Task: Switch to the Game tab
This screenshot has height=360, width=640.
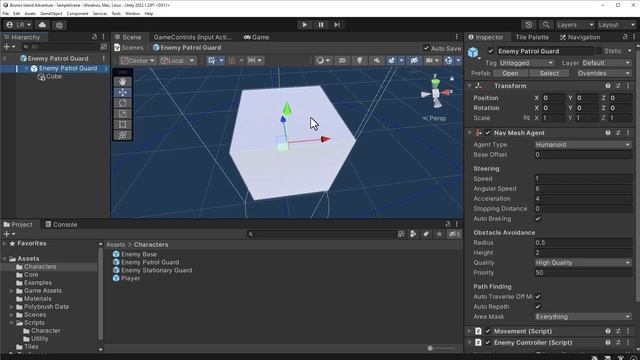Action: click(256, 37)
